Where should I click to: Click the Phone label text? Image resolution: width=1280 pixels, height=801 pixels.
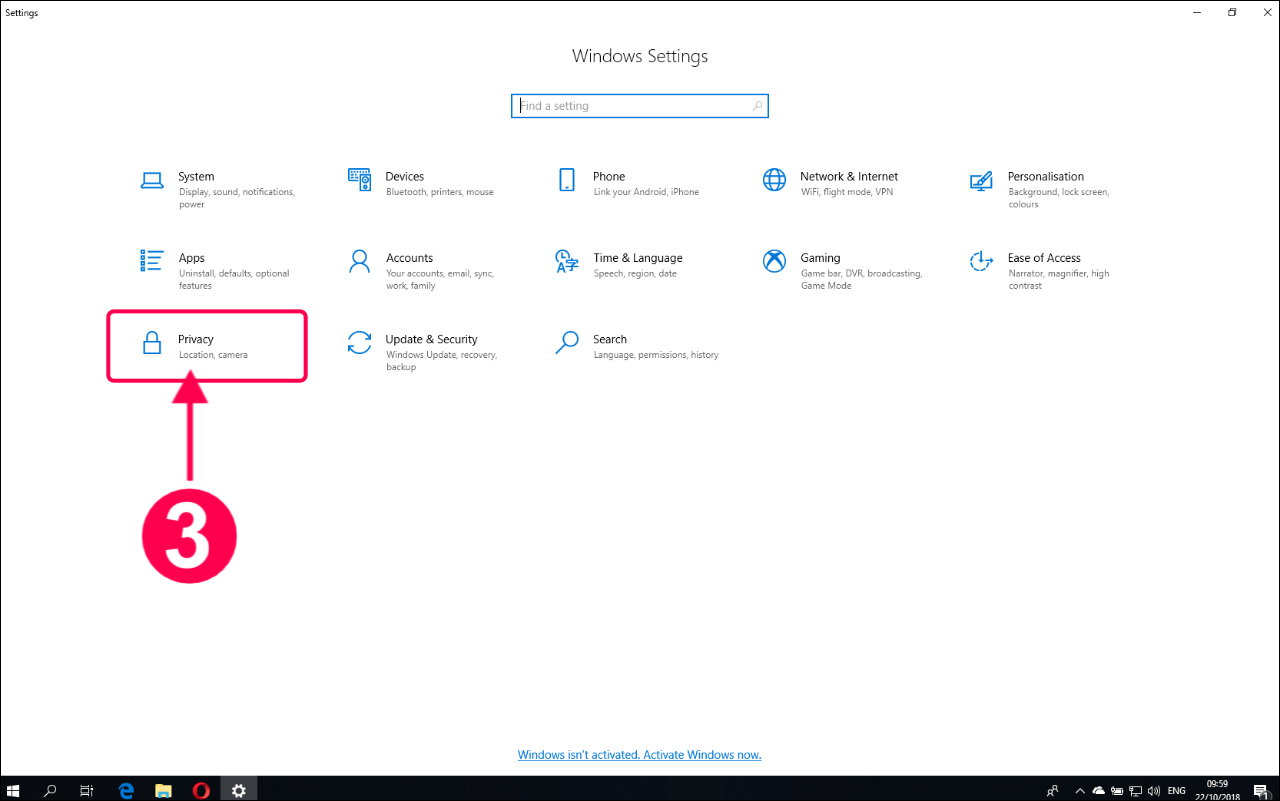[609, 176]
